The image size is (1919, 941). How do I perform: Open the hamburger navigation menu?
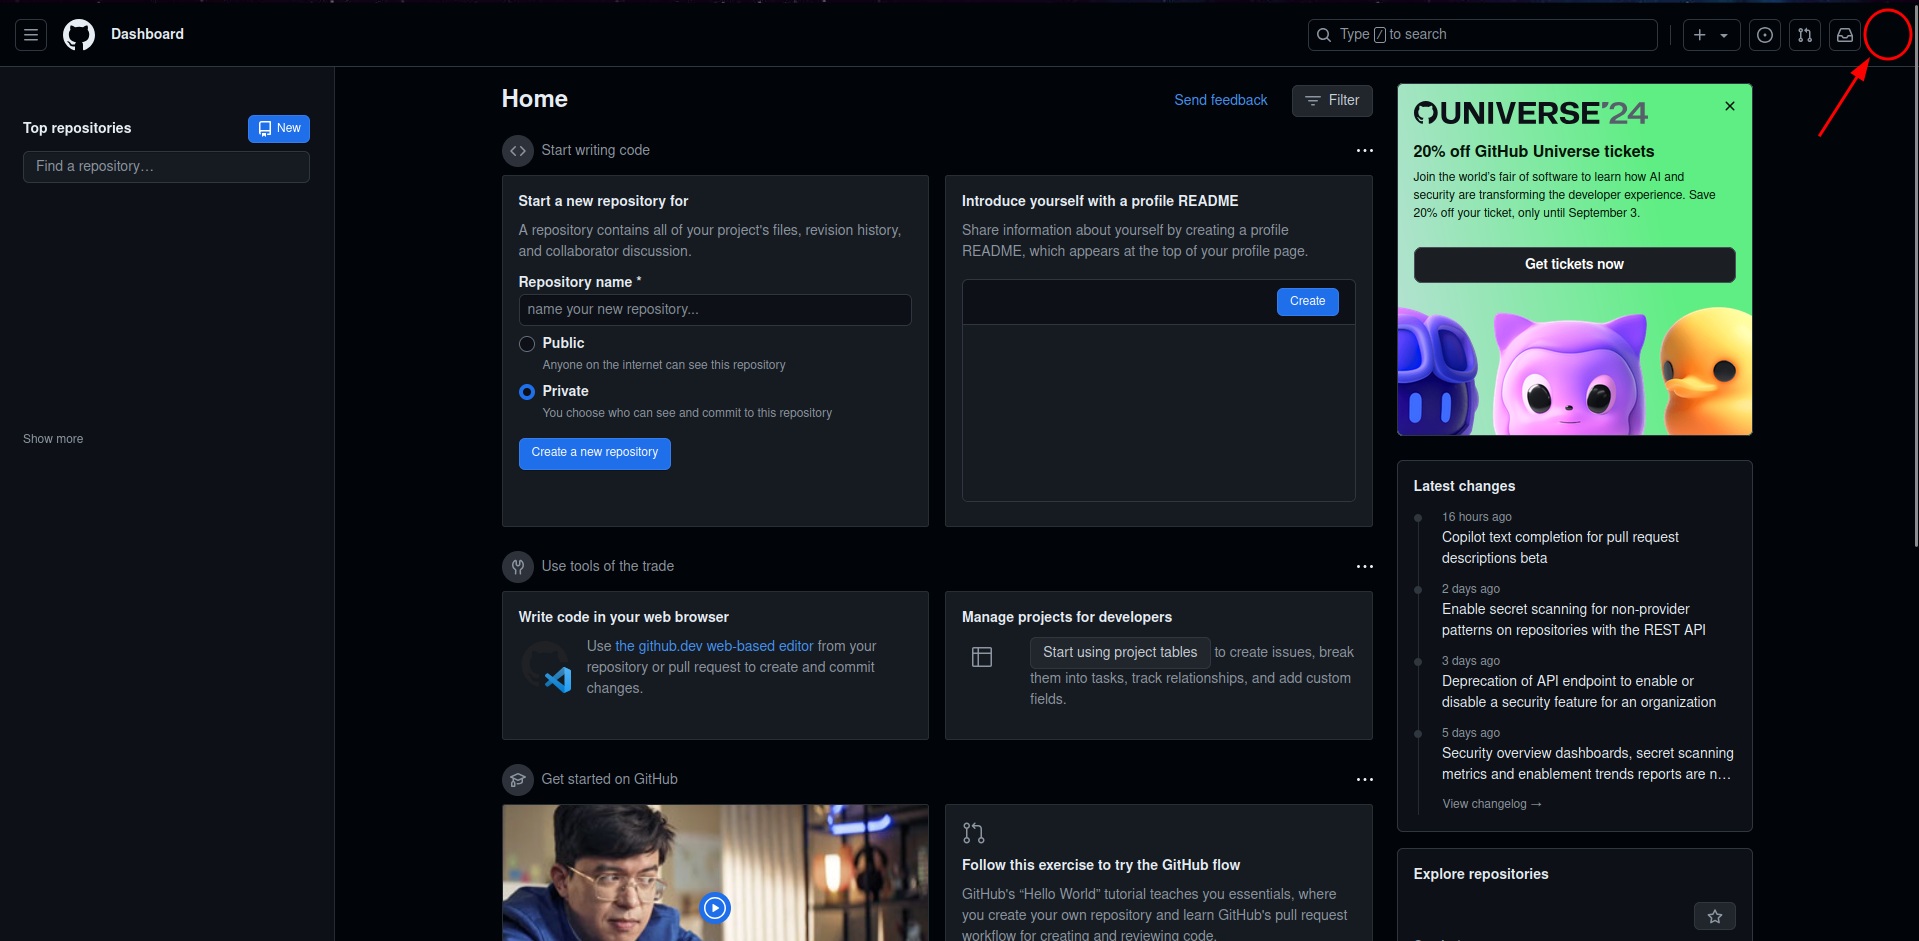pyautogui.click(x=31, y=35)
